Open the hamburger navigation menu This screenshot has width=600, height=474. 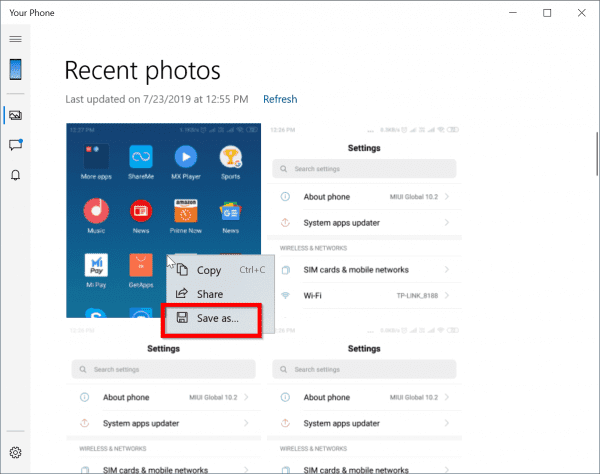15,39
